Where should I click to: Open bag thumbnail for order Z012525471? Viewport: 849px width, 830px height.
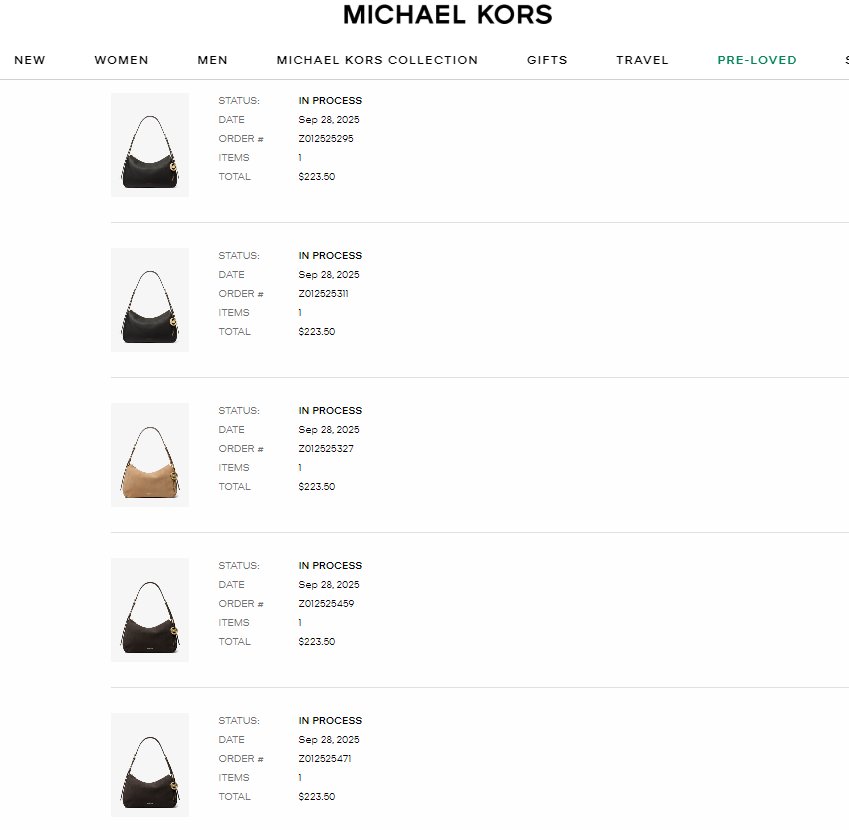coord(150,764)
